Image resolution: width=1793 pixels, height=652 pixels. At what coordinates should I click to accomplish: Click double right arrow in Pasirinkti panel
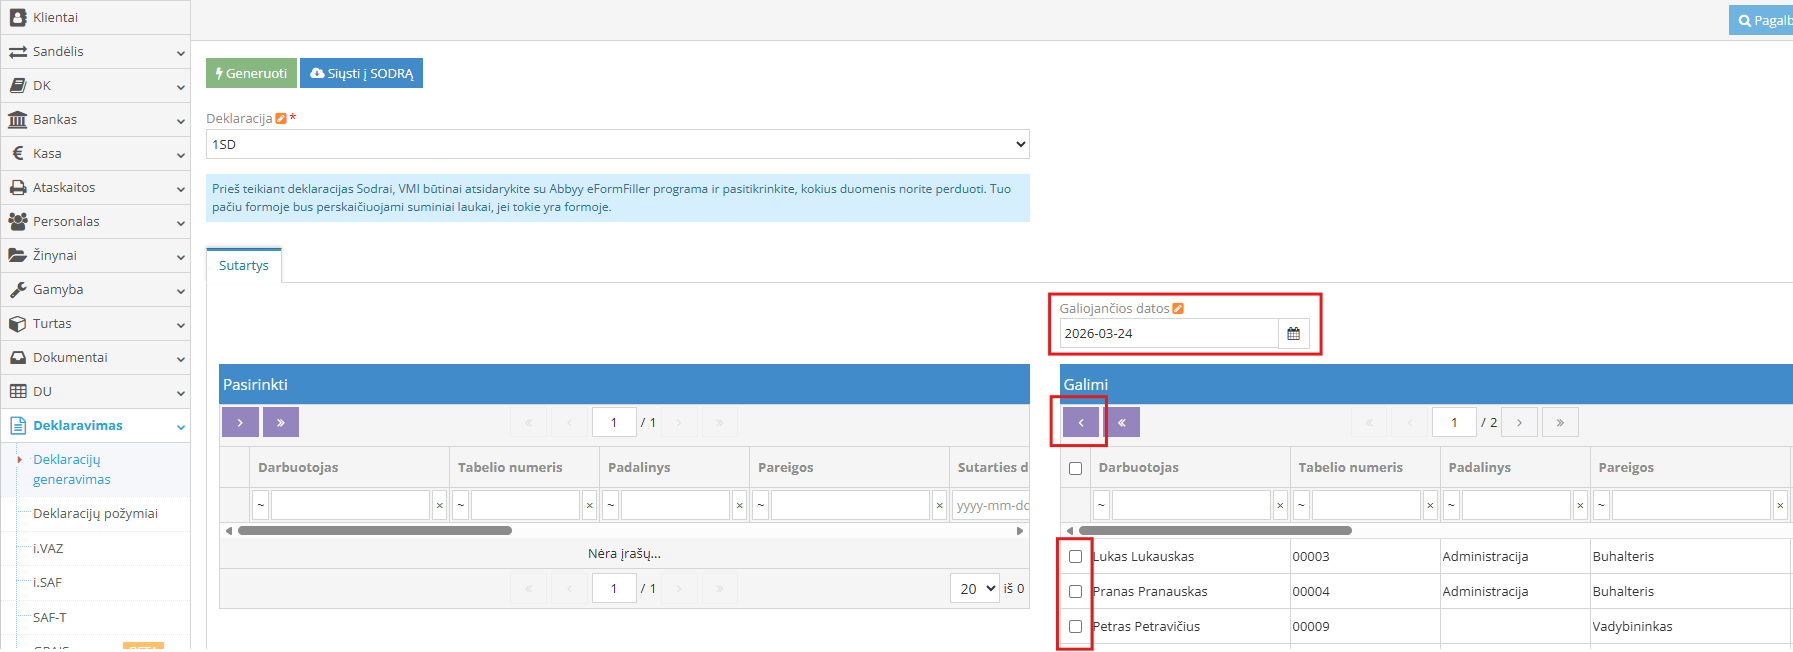(x=281, y=422)
